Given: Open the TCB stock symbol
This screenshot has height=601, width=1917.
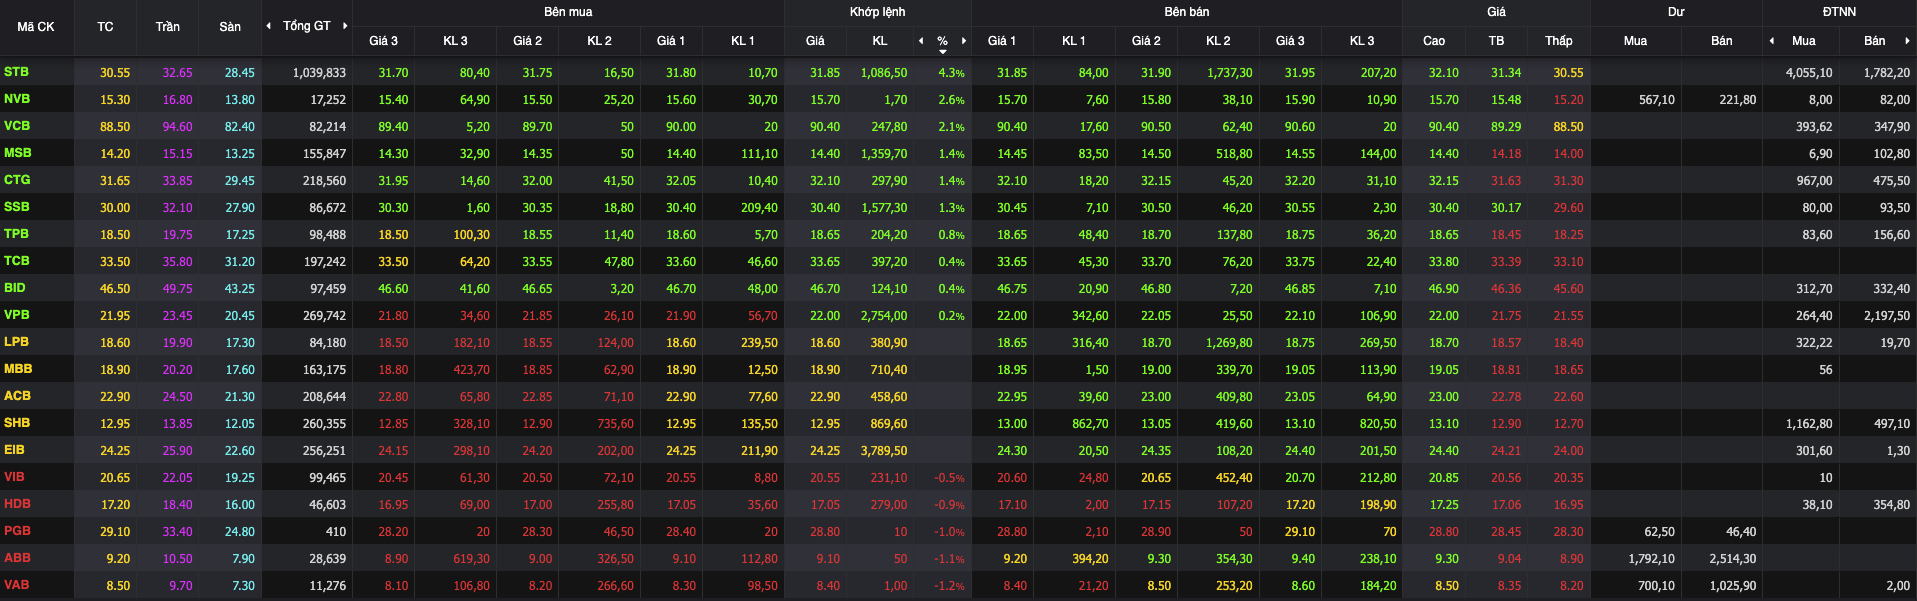Looking at the screenshot, I should (x=16, y=261).
